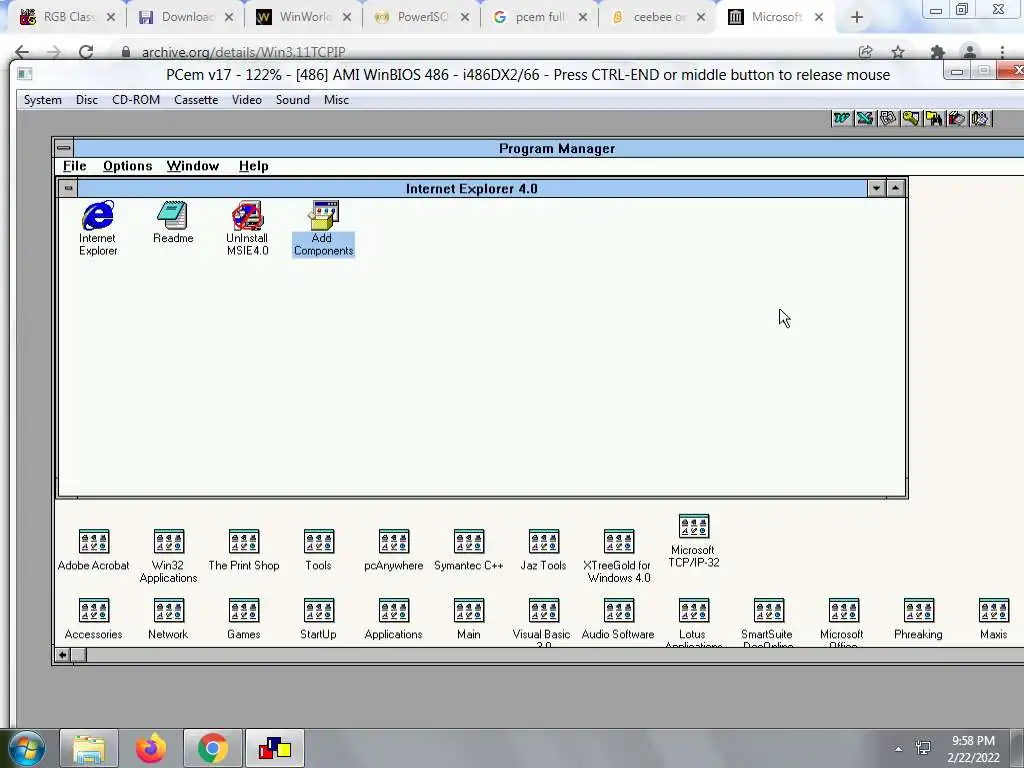Launch Word from the Office shortcut bar

(x=842, y=118)
